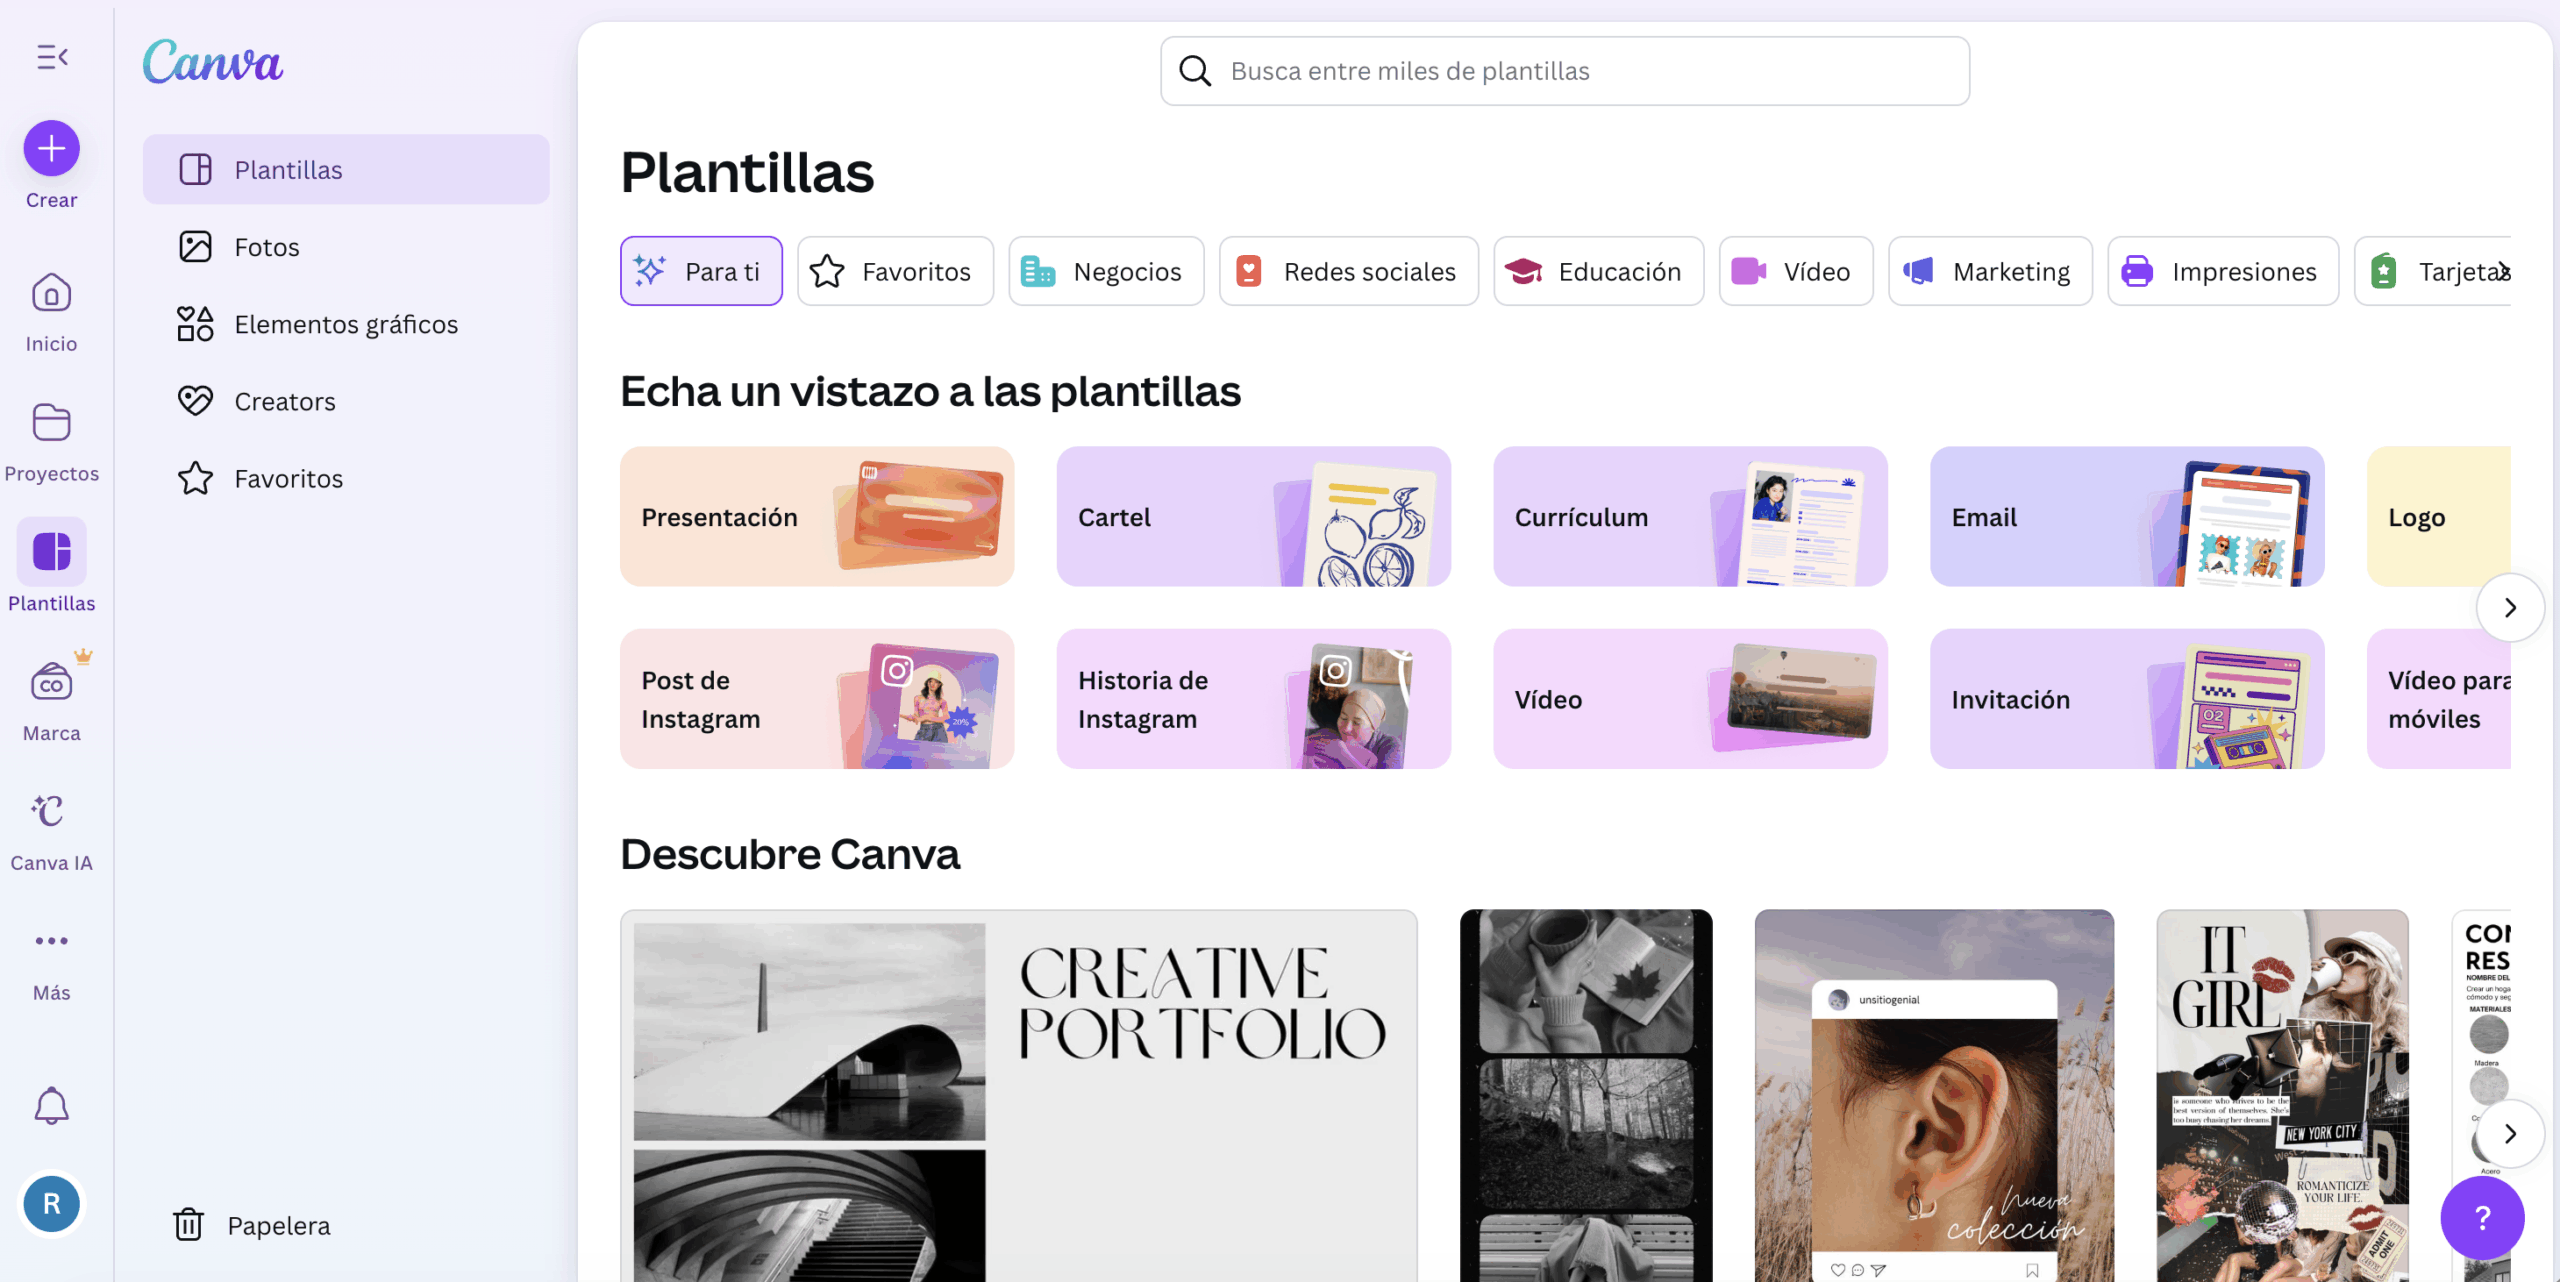This screenshot has width=2560, height=1282.
Task: Select the Redes sociales category tab
Action: 1348,272
